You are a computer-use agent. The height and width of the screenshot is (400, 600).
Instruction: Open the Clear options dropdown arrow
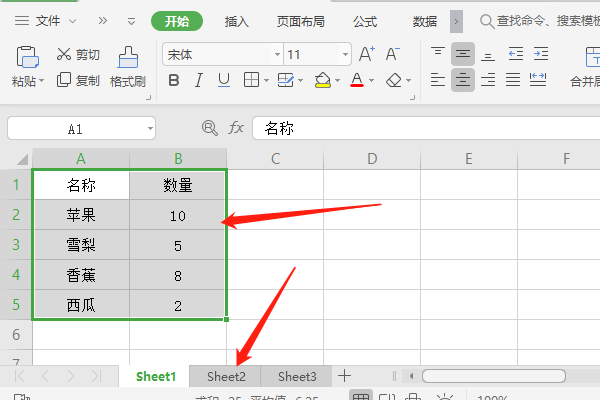(x=408, y=80)
